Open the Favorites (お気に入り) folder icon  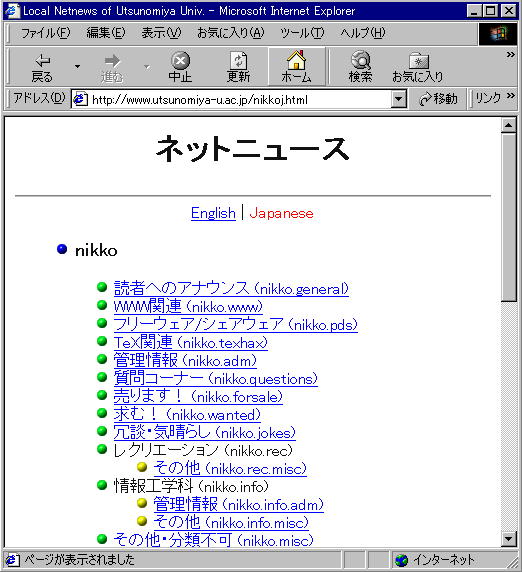tap(418, 61)
